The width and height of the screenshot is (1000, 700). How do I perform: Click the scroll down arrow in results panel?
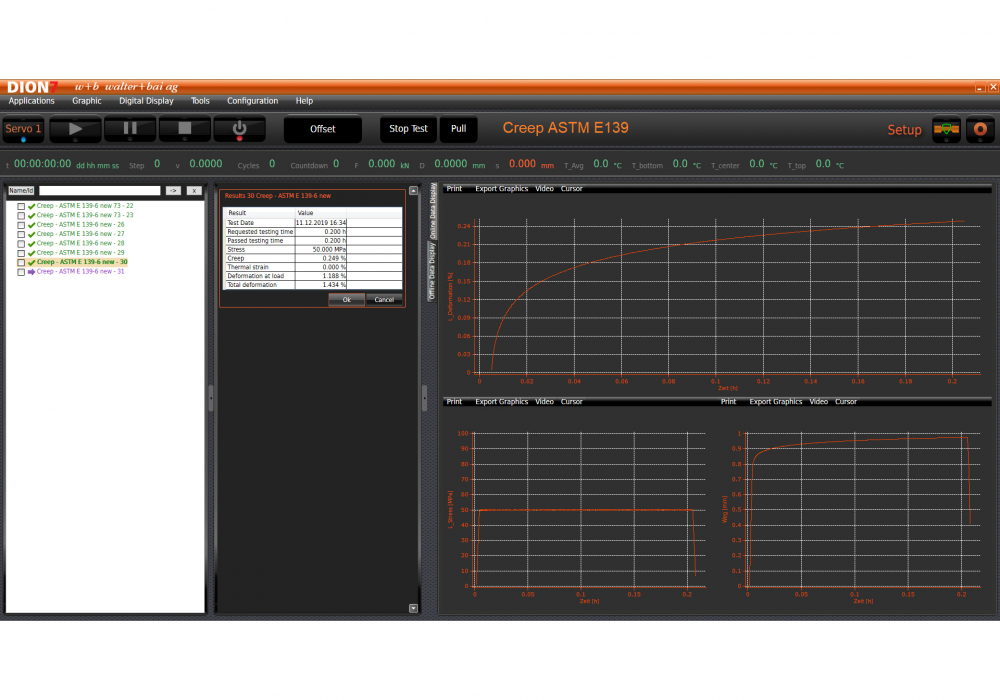(x=413, y=608)
